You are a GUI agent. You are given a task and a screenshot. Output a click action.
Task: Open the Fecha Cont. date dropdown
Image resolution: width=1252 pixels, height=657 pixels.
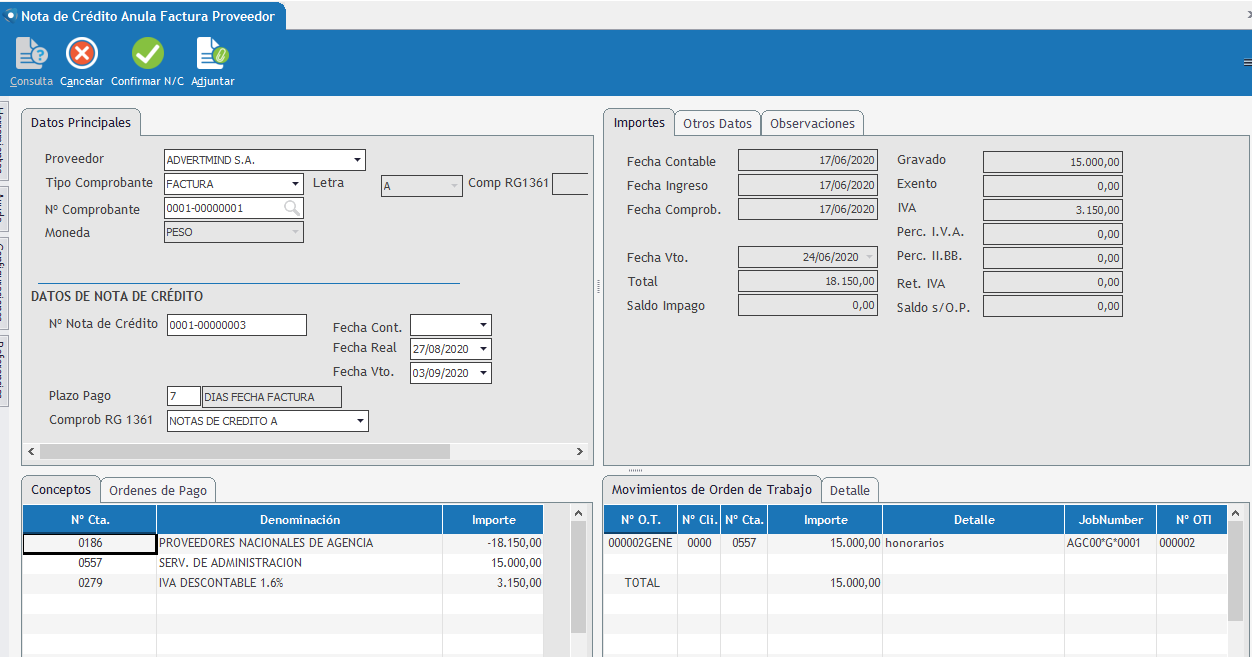click(x=483, y=326)
